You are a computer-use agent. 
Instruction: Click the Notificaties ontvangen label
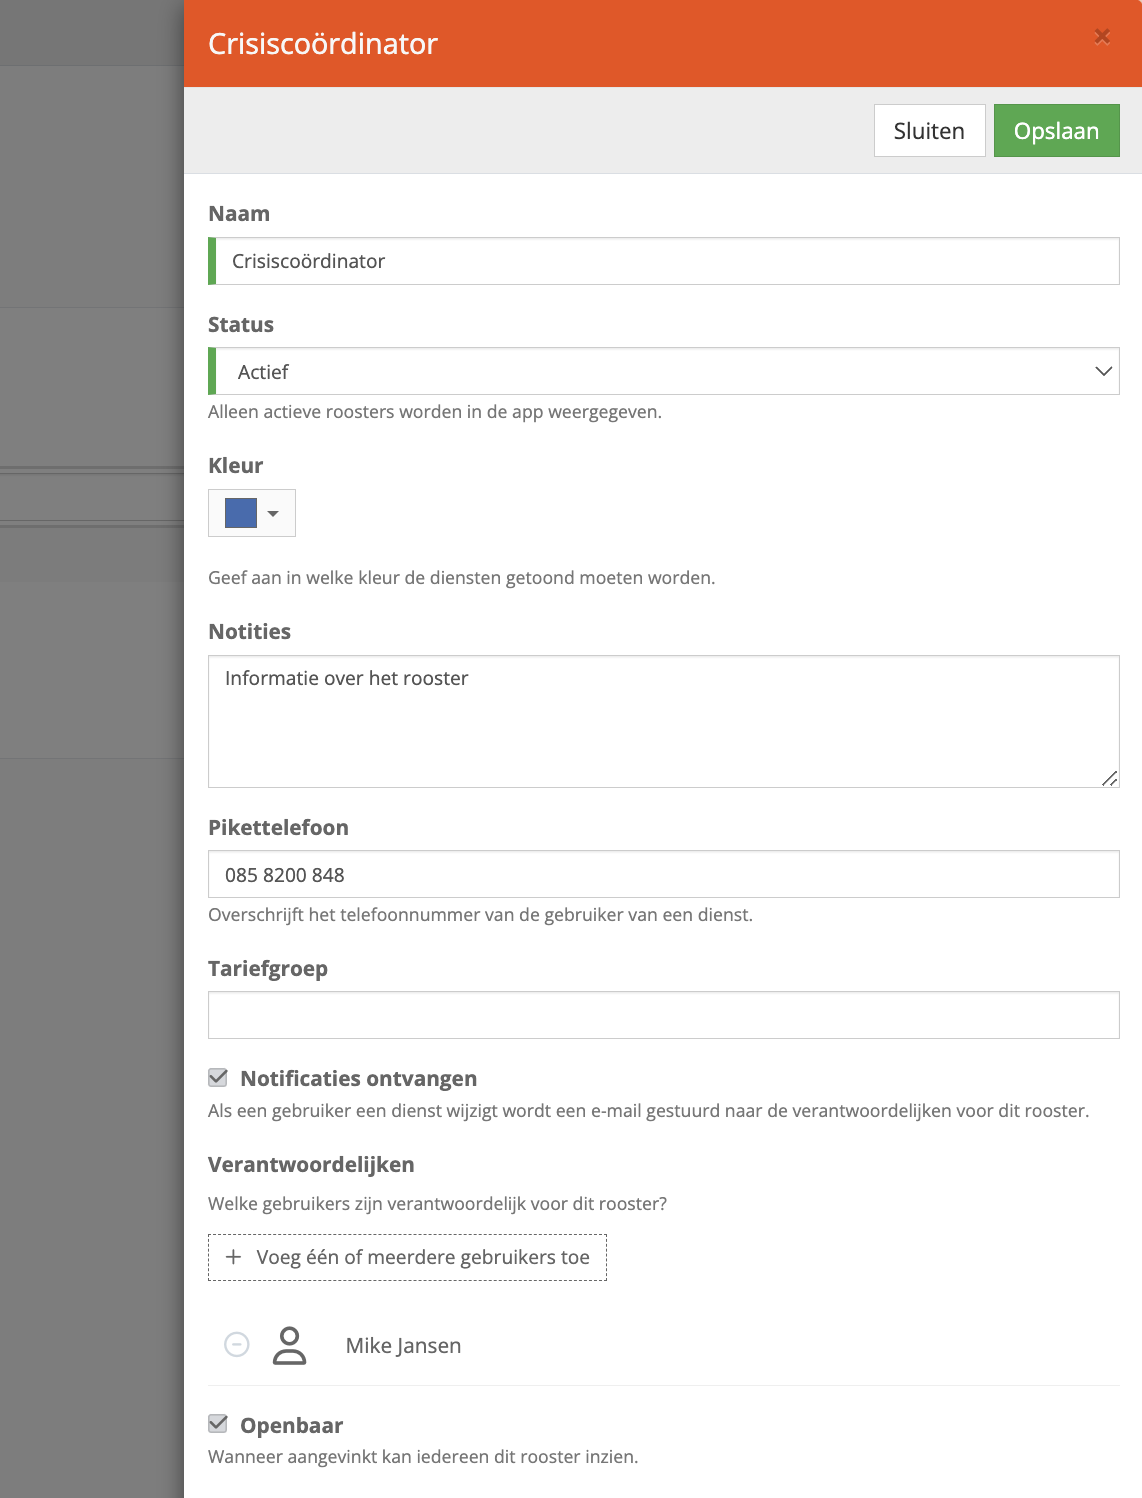358,1078
